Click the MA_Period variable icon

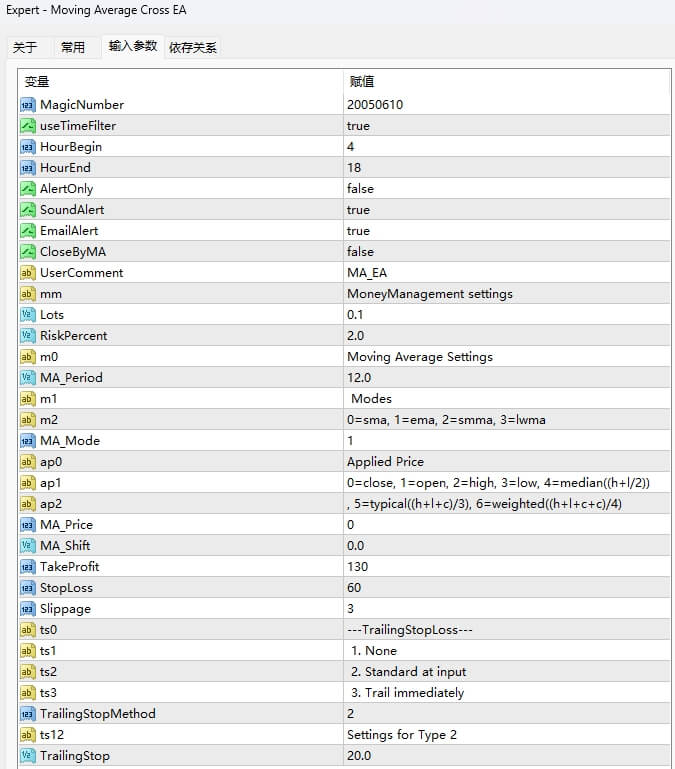coord(28,378)
